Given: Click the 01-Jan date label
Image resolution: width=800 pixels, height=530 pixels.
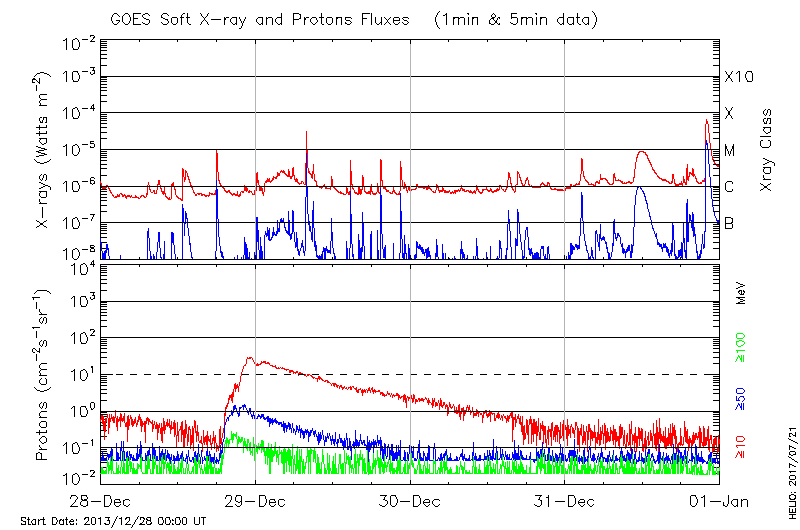Looking at the screenshot, I should (718, 500).
